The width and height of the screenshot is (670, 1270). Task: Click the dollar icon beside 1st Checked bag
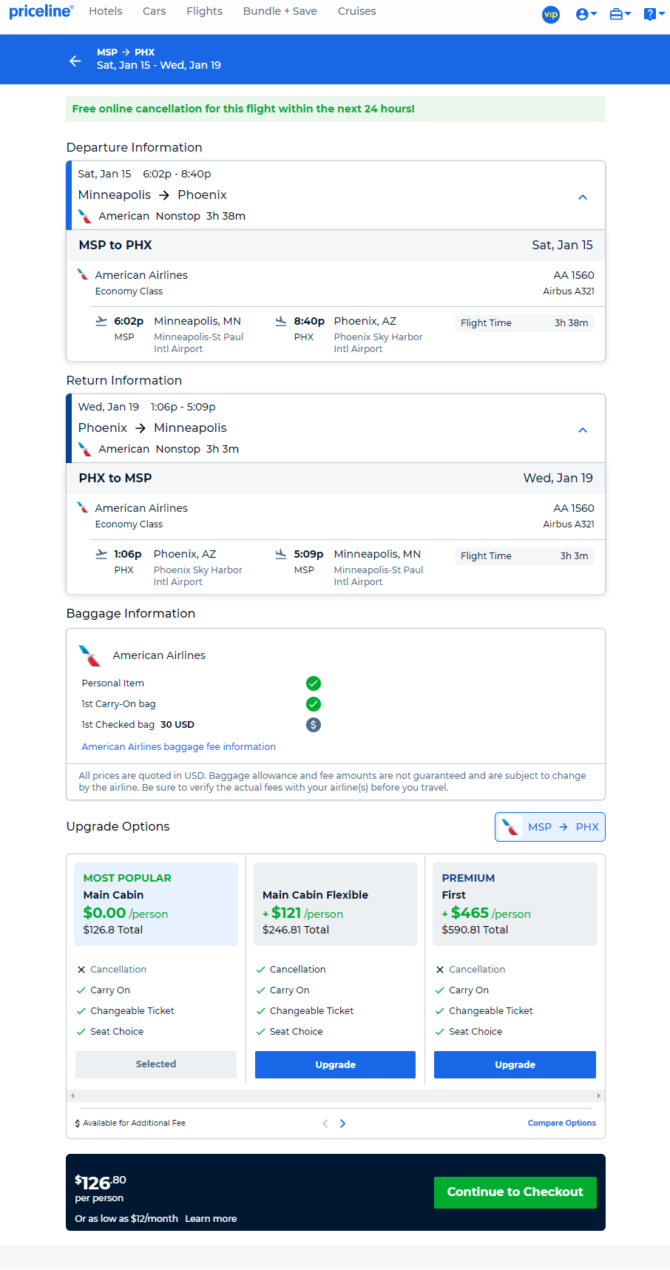pyautogui.click(x=313, y=725)
